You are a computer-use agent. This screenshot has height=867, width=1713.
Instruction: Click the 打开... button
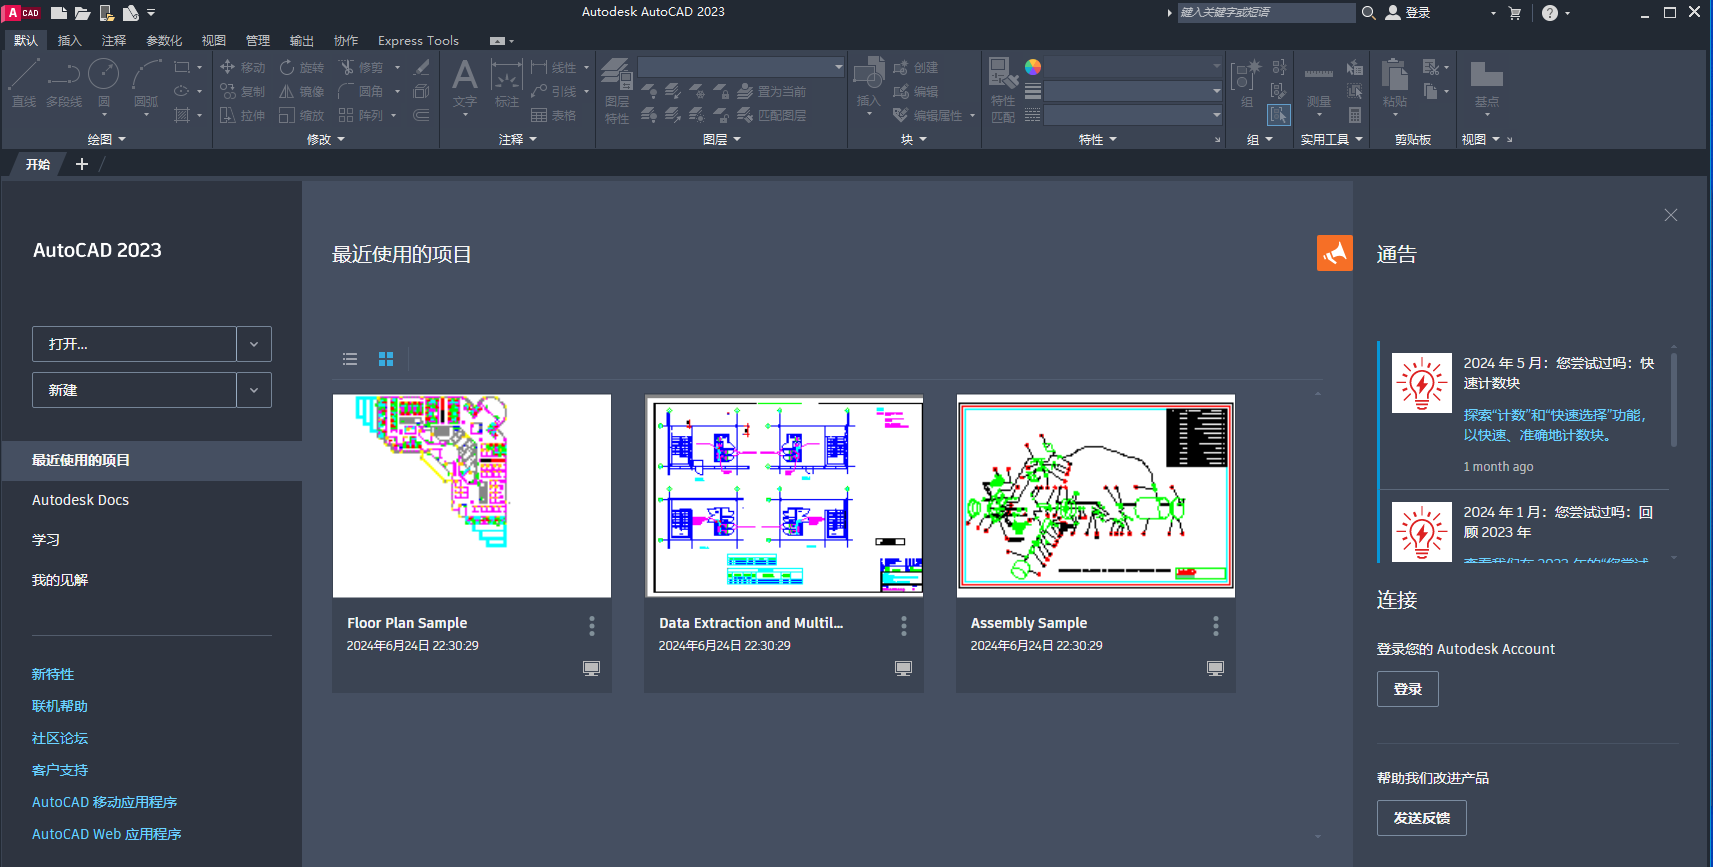coord(134,344)
